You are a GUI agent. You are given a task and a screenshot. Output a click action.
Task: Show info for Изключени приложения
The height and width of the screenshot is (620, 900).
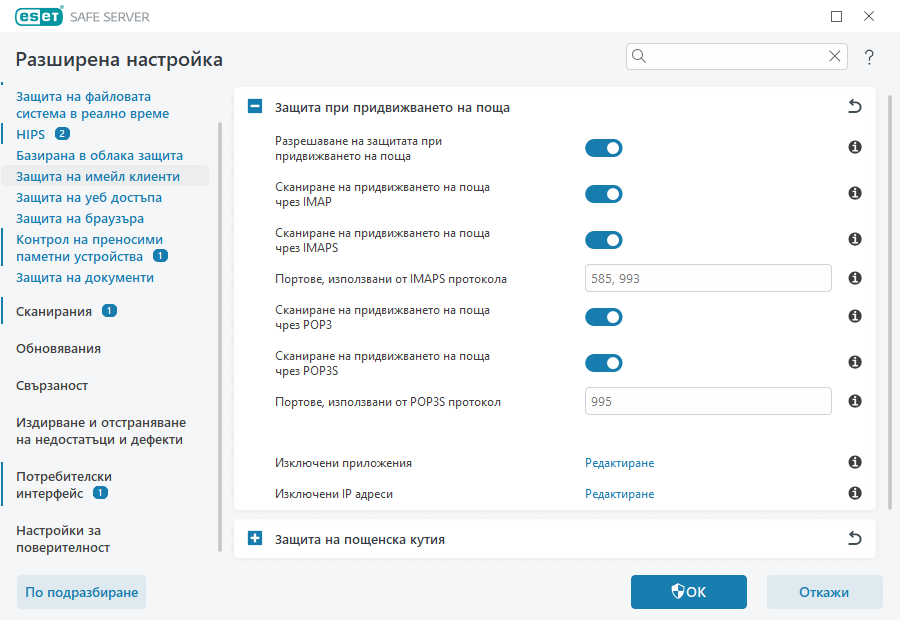[x=855, y=463]
